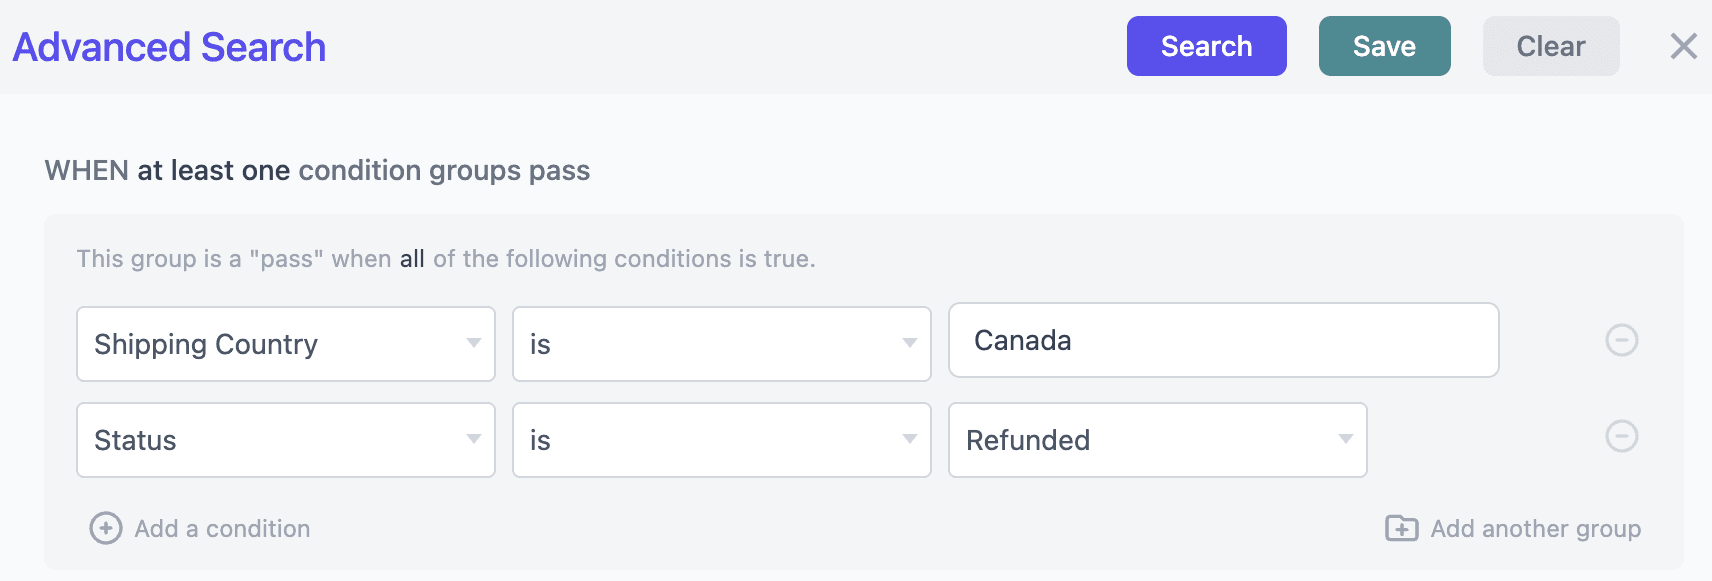Remove the Status condition row
Screen dimensions: 1712x581
[x=1621, y=436]
